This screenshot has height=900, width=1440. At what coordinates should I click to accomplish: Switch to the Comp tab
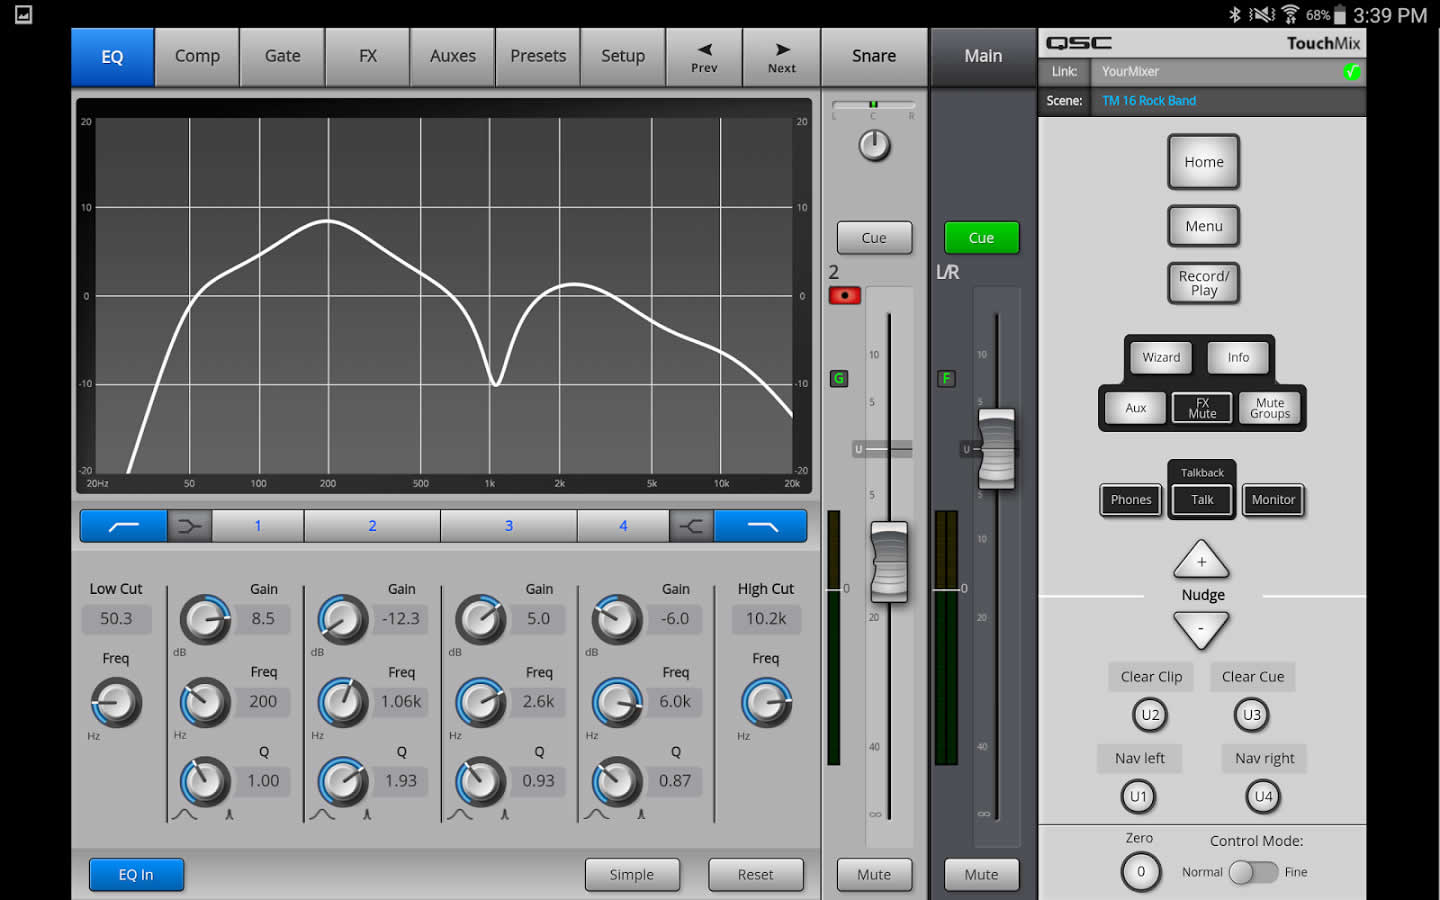pyautogui.click(x=197, y=57)
